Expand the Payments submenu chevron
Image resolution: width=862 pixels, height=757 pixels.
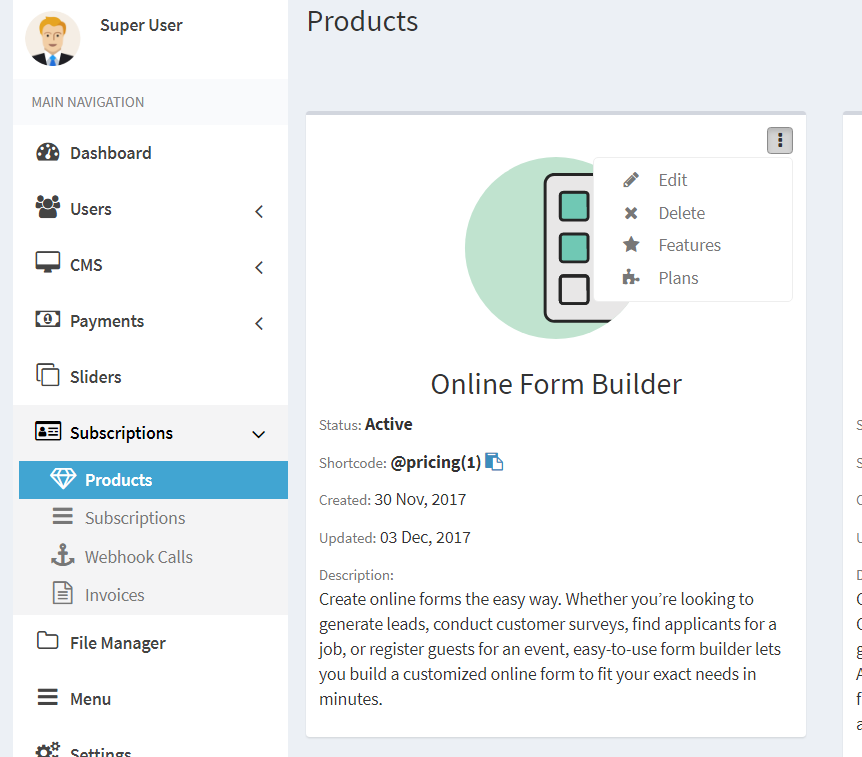click(x=259, y=324)
